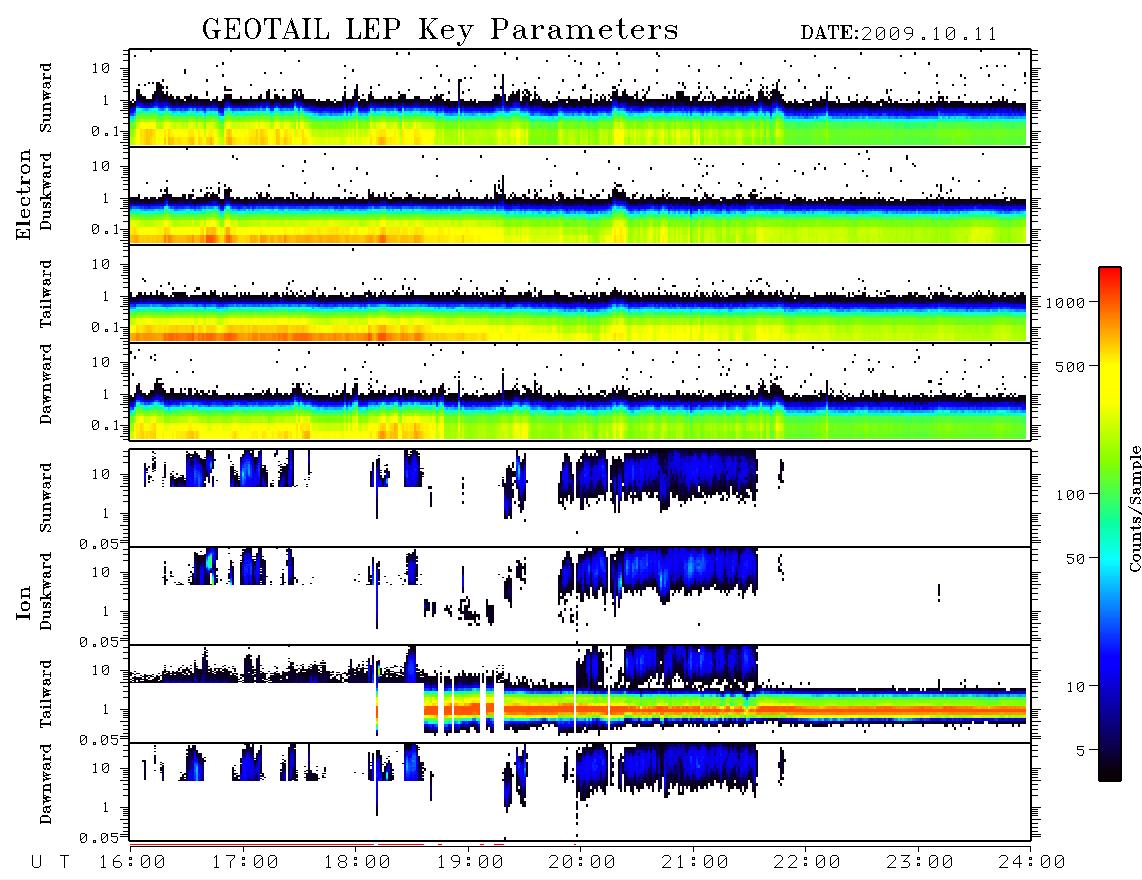The width and height of the screenshot is (1142, 880).
Task: Select the 22:00 time axis label
Action: [x=808, y=863]
